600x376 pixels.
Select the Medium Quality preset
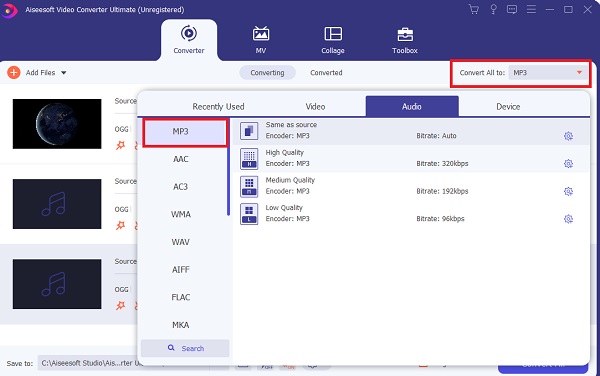411,187
